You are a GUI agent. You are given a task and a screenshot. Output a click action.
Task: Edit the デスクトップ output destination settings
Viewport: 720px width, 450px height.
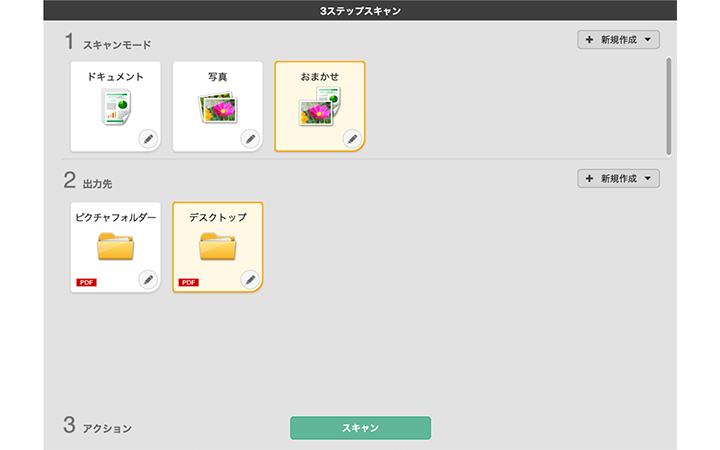click(x=249, y=279)
